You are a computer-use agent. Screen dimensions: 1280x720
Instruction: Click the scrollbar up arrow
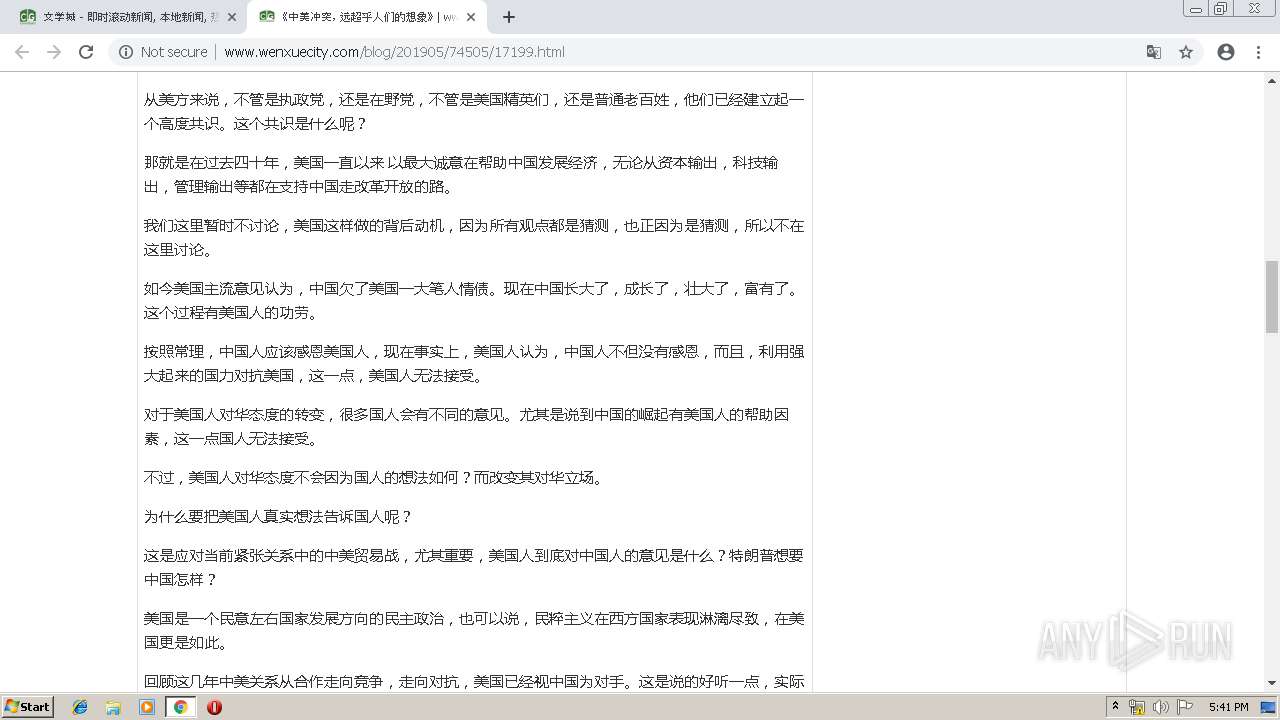[1272, 79]
